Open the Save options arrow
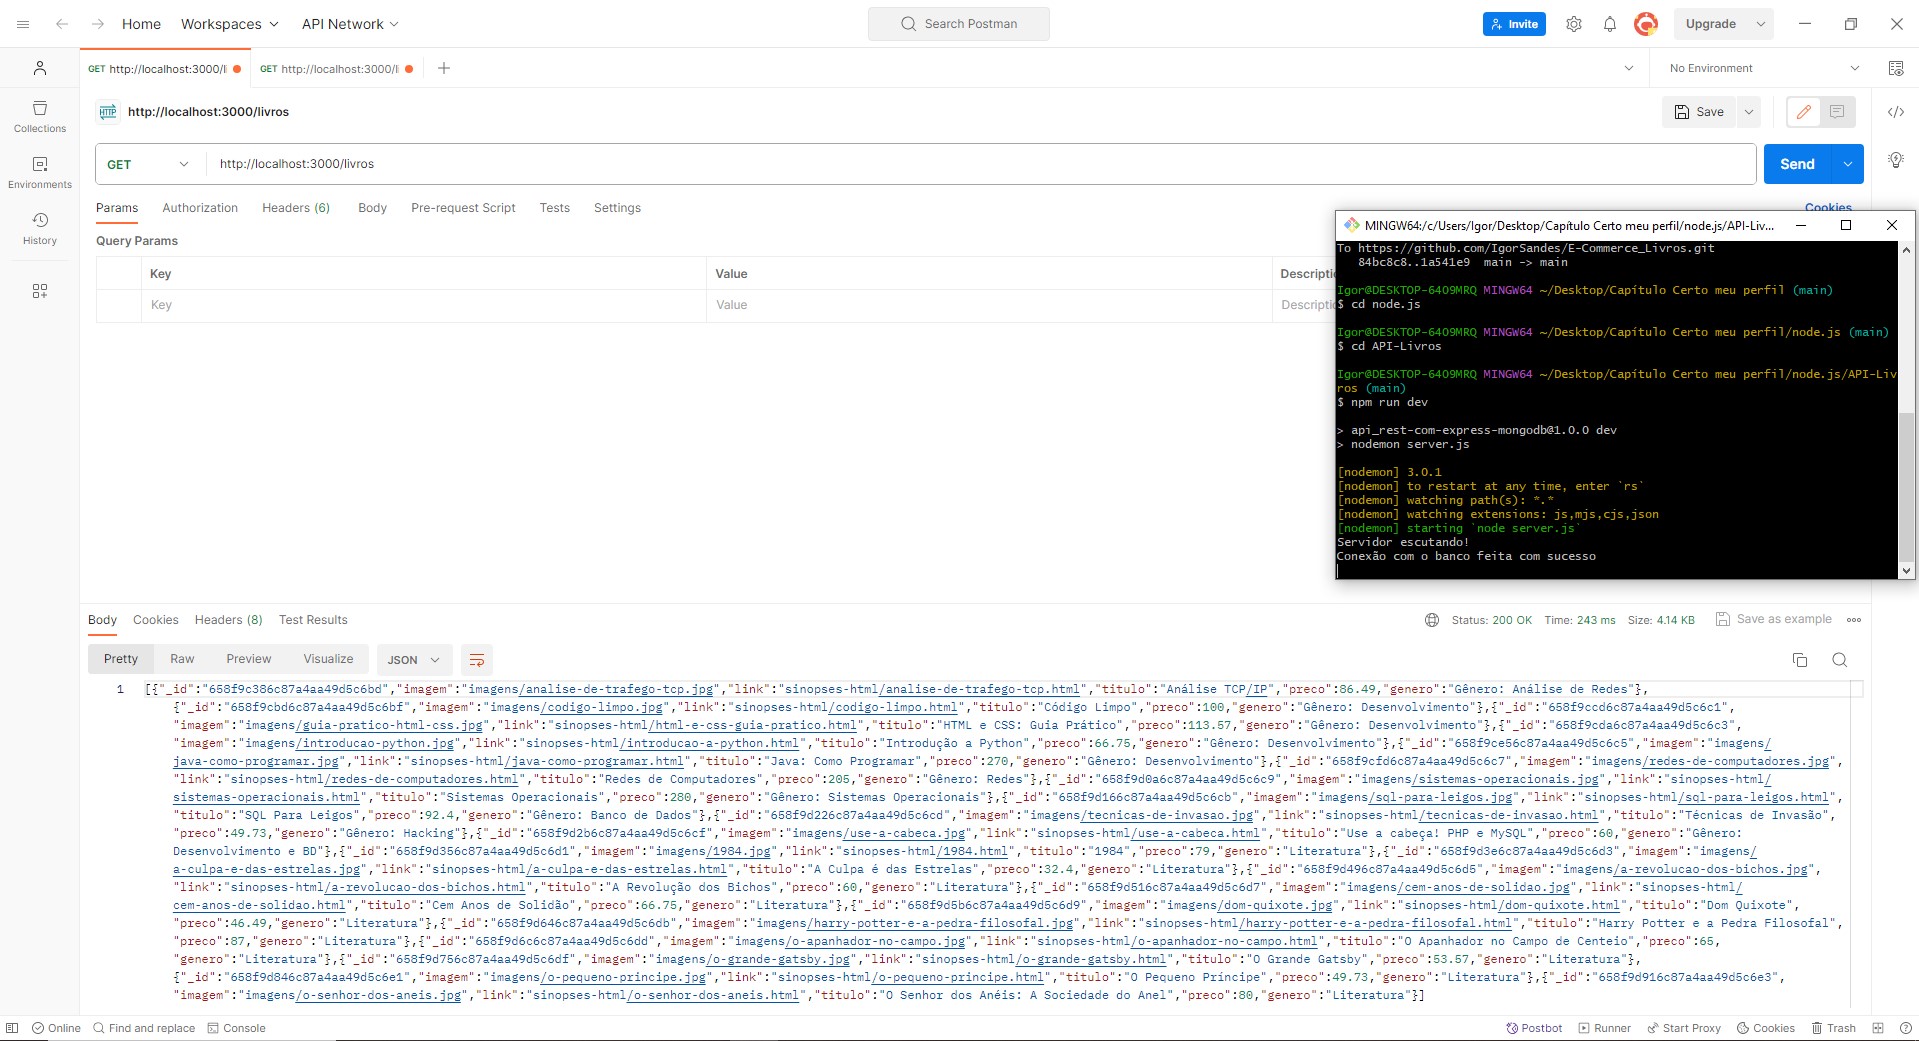The width and height of the screenshot is (1919, 1041). tap(1749, 112)
